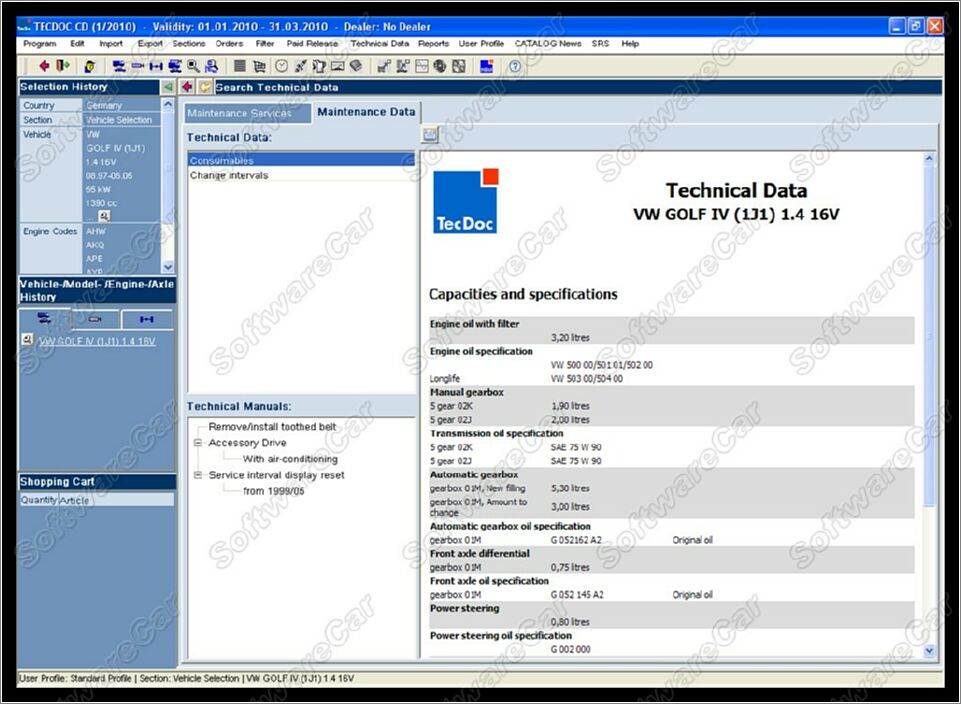Click the wrench tools toolbar icon
The image size is (961, 704).
point(300,66)
